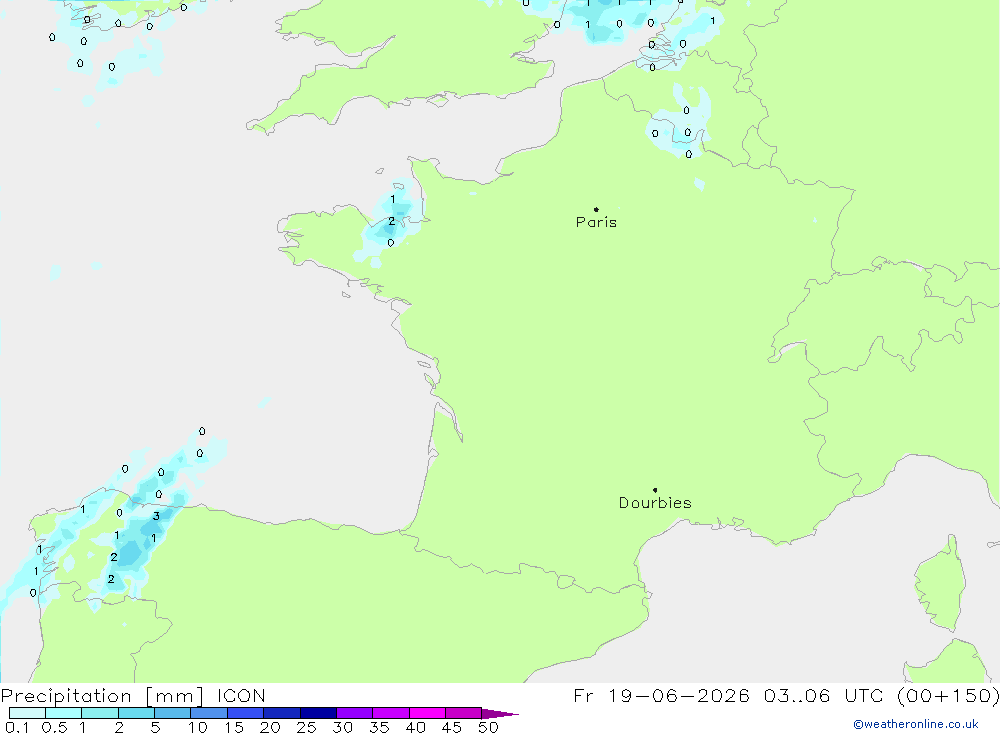The height and width of the screenshot is (733, 1000).
Task: Pick the 1–2 mm legend swatch
Action: click(x=100, y=713)
